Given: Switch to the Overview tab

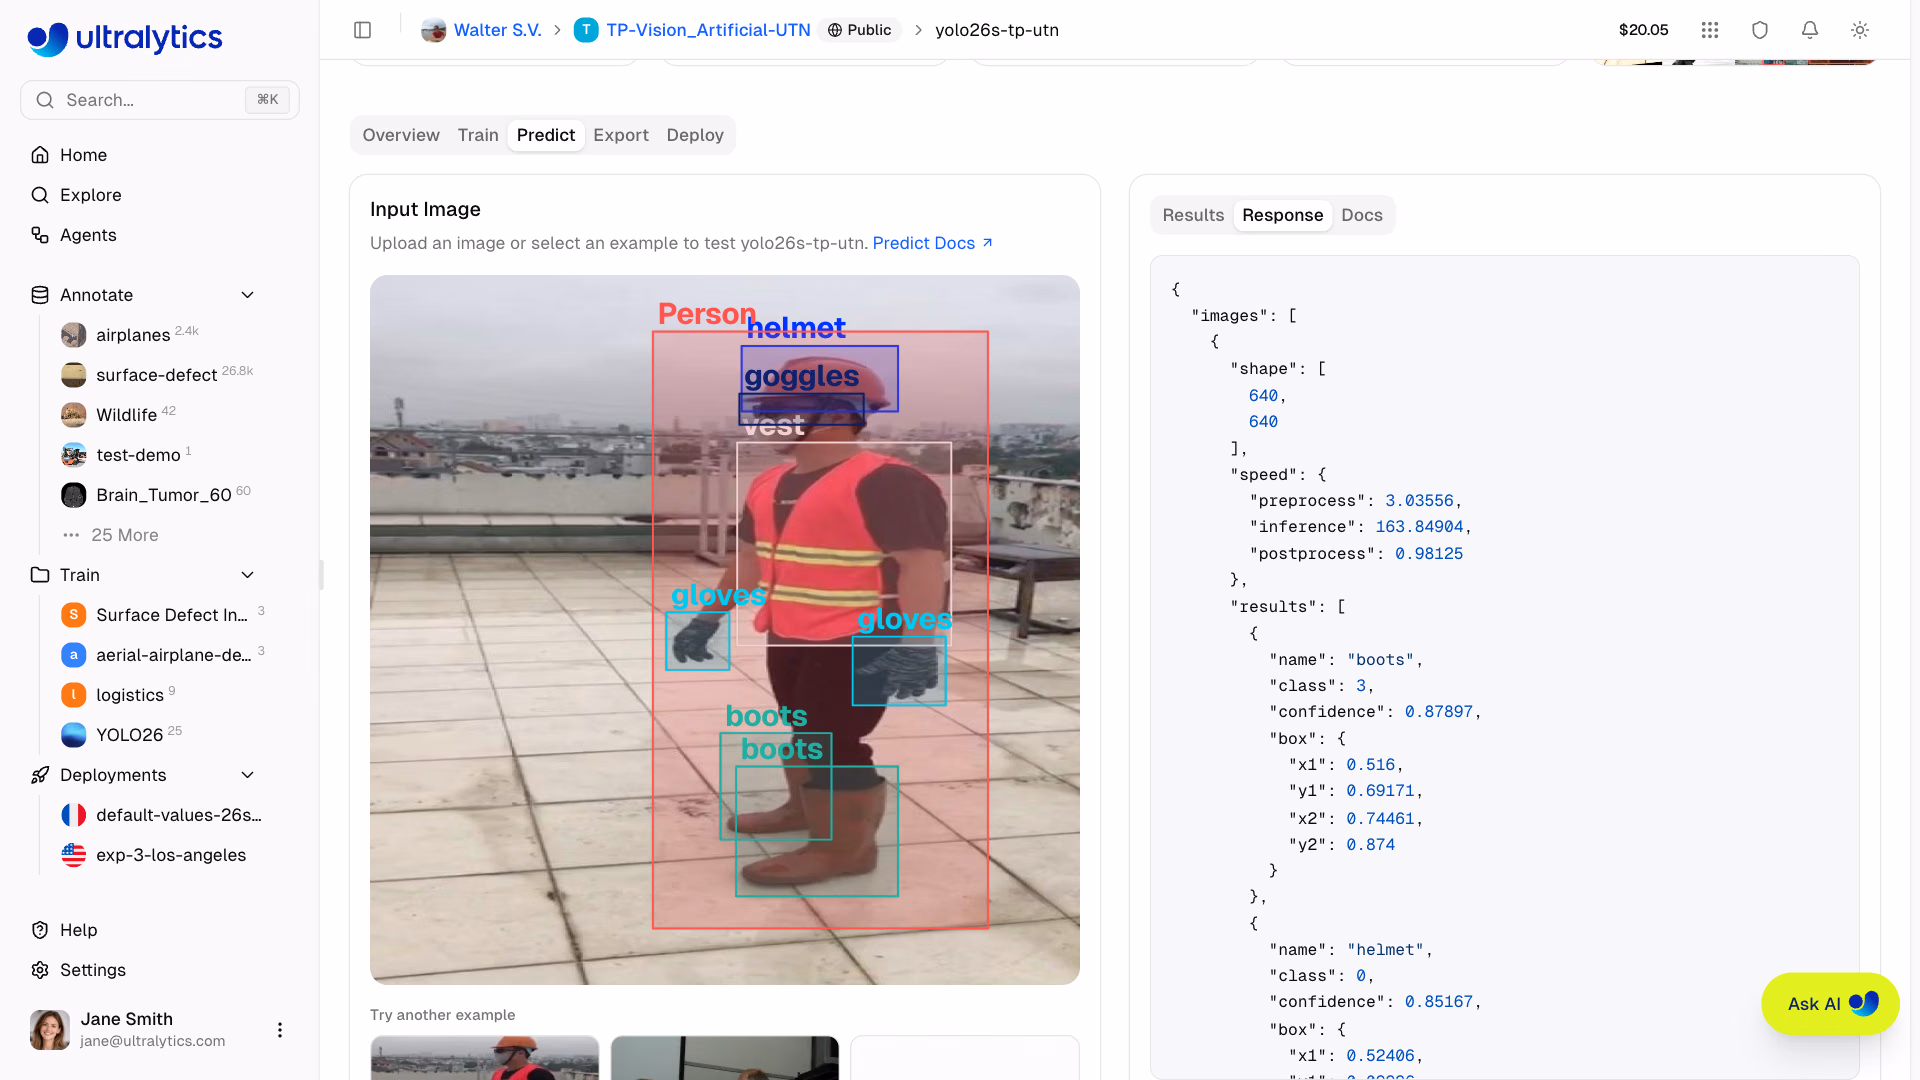Looking at the screenshot, I should (x=401, y=135).
